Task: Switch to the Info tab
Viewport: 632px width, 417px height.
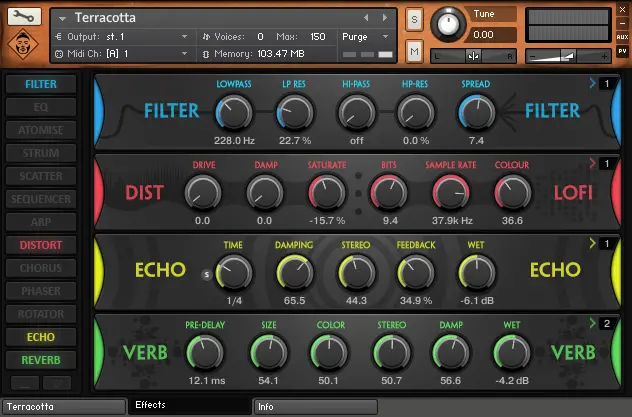Action: tap(315, 407)
